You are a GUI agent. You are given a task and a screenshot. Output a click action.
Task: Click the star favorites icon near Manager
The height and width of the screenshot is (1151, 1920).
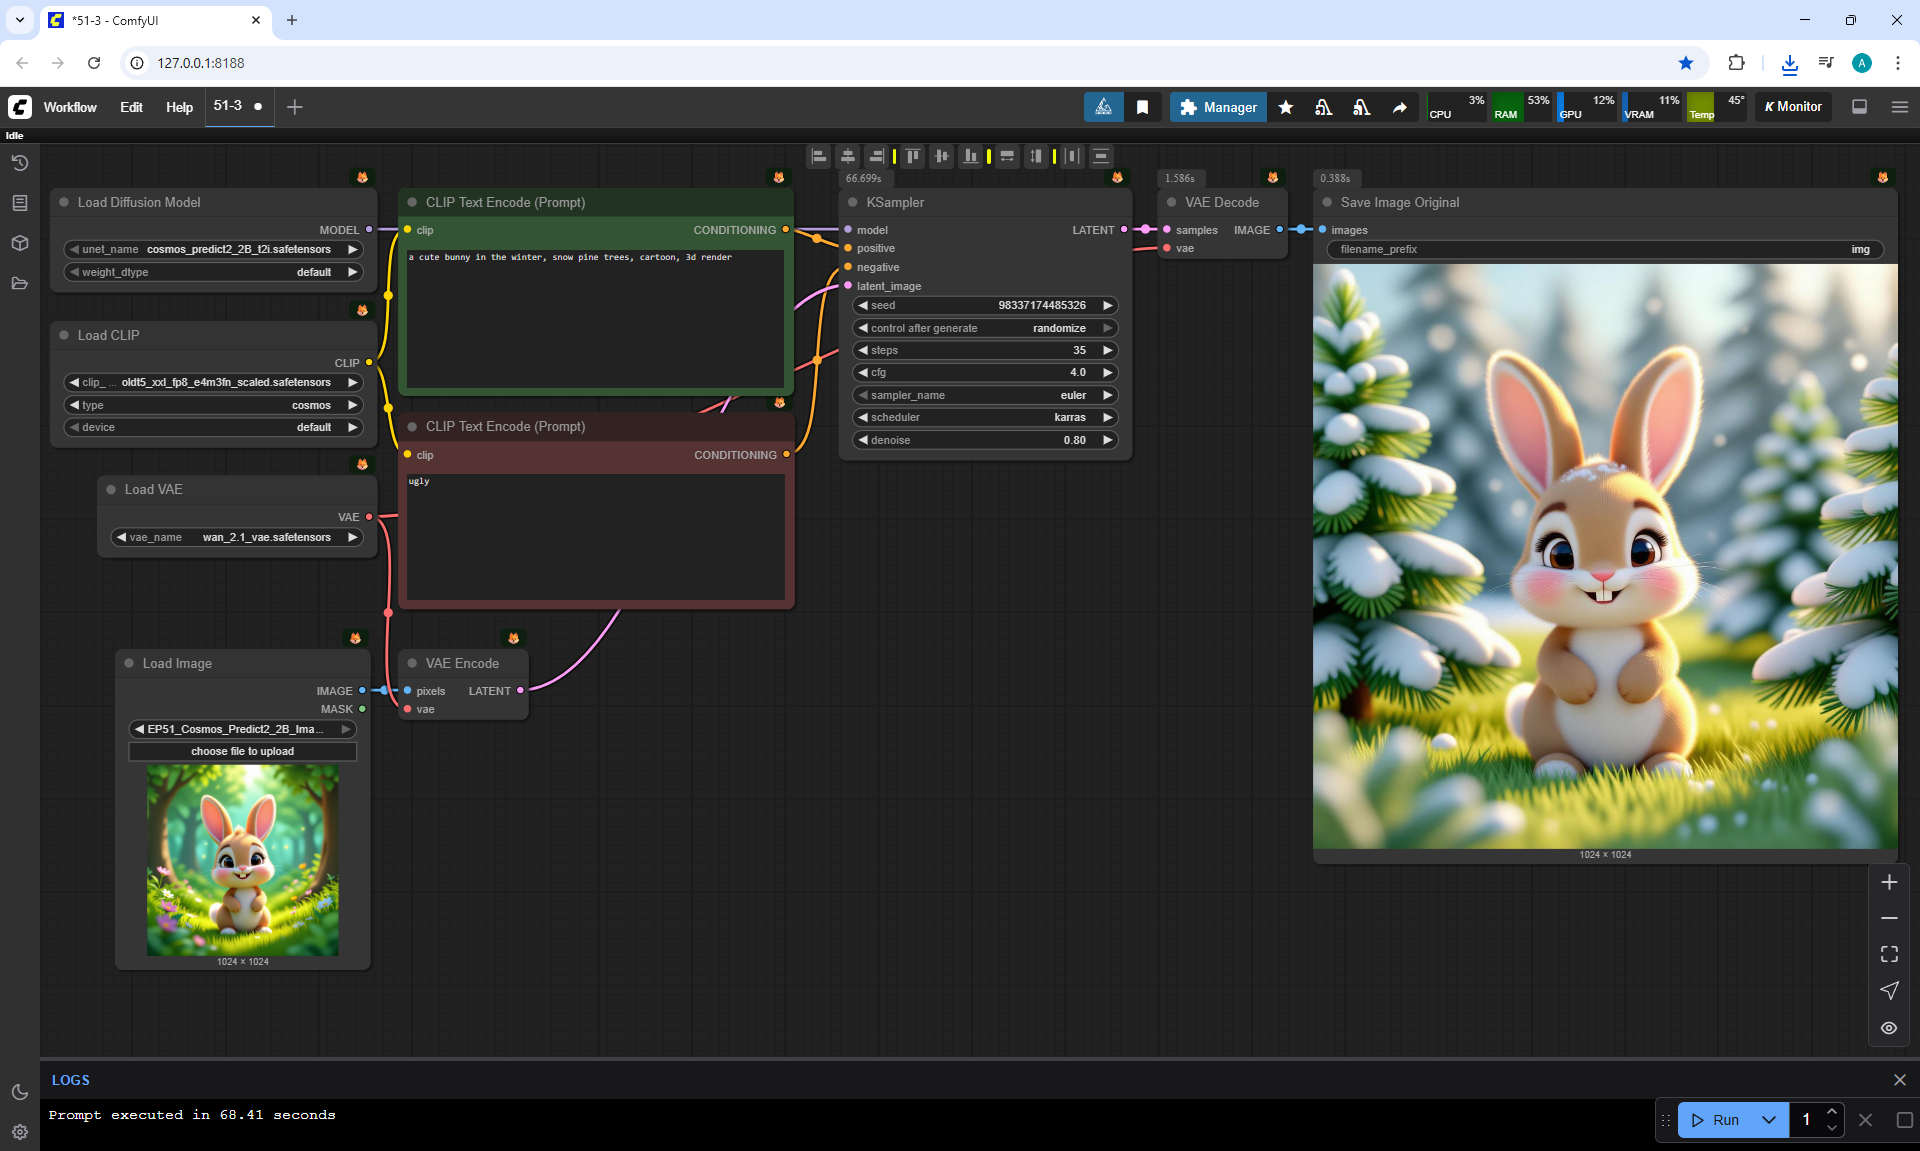pyautogui.click(x=1286, y=107)
